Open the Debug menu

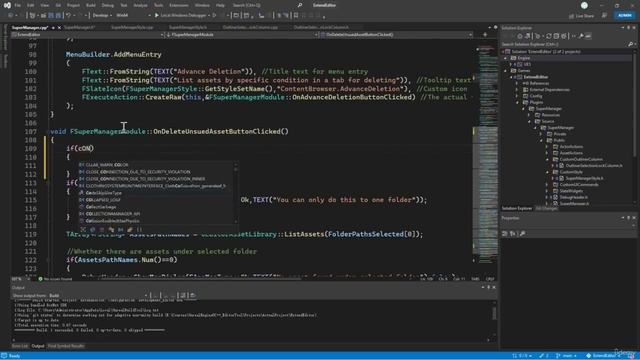pos(107,5)
